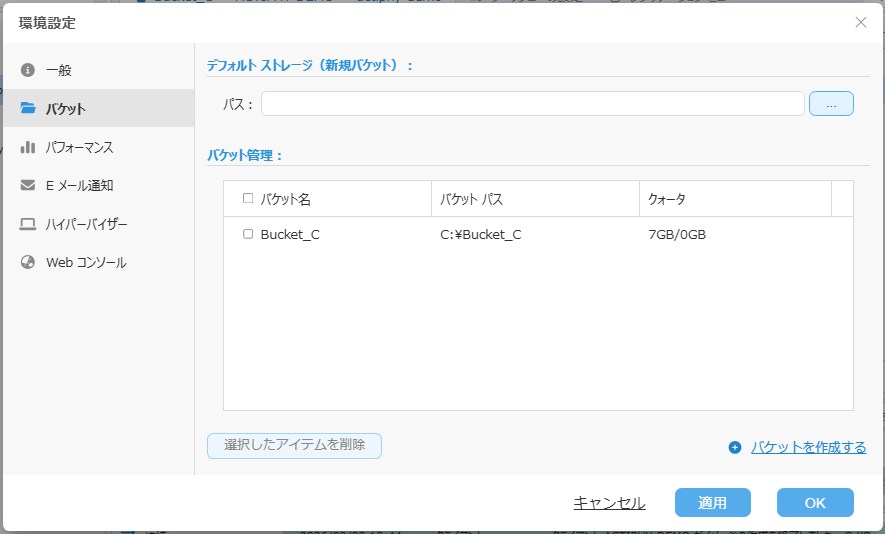Click the globe icon for Web コンソール
The height and width of the screenshot is (534, 885).
28,262
